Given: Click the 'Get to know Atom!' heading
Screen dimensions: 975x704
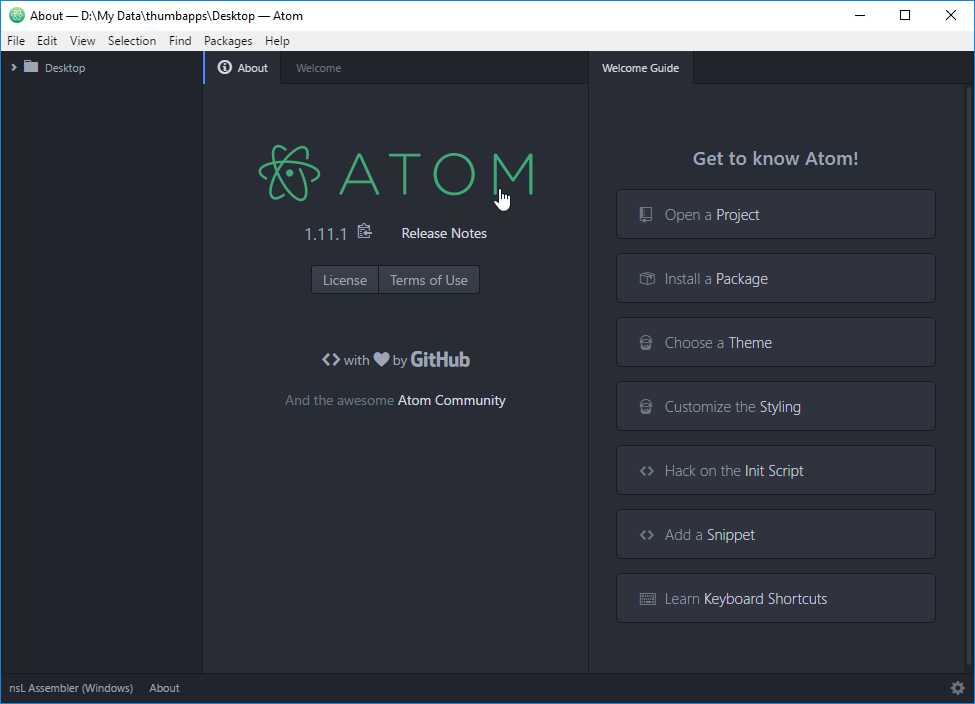Looking at the screenshot, I should click(775, 159).
